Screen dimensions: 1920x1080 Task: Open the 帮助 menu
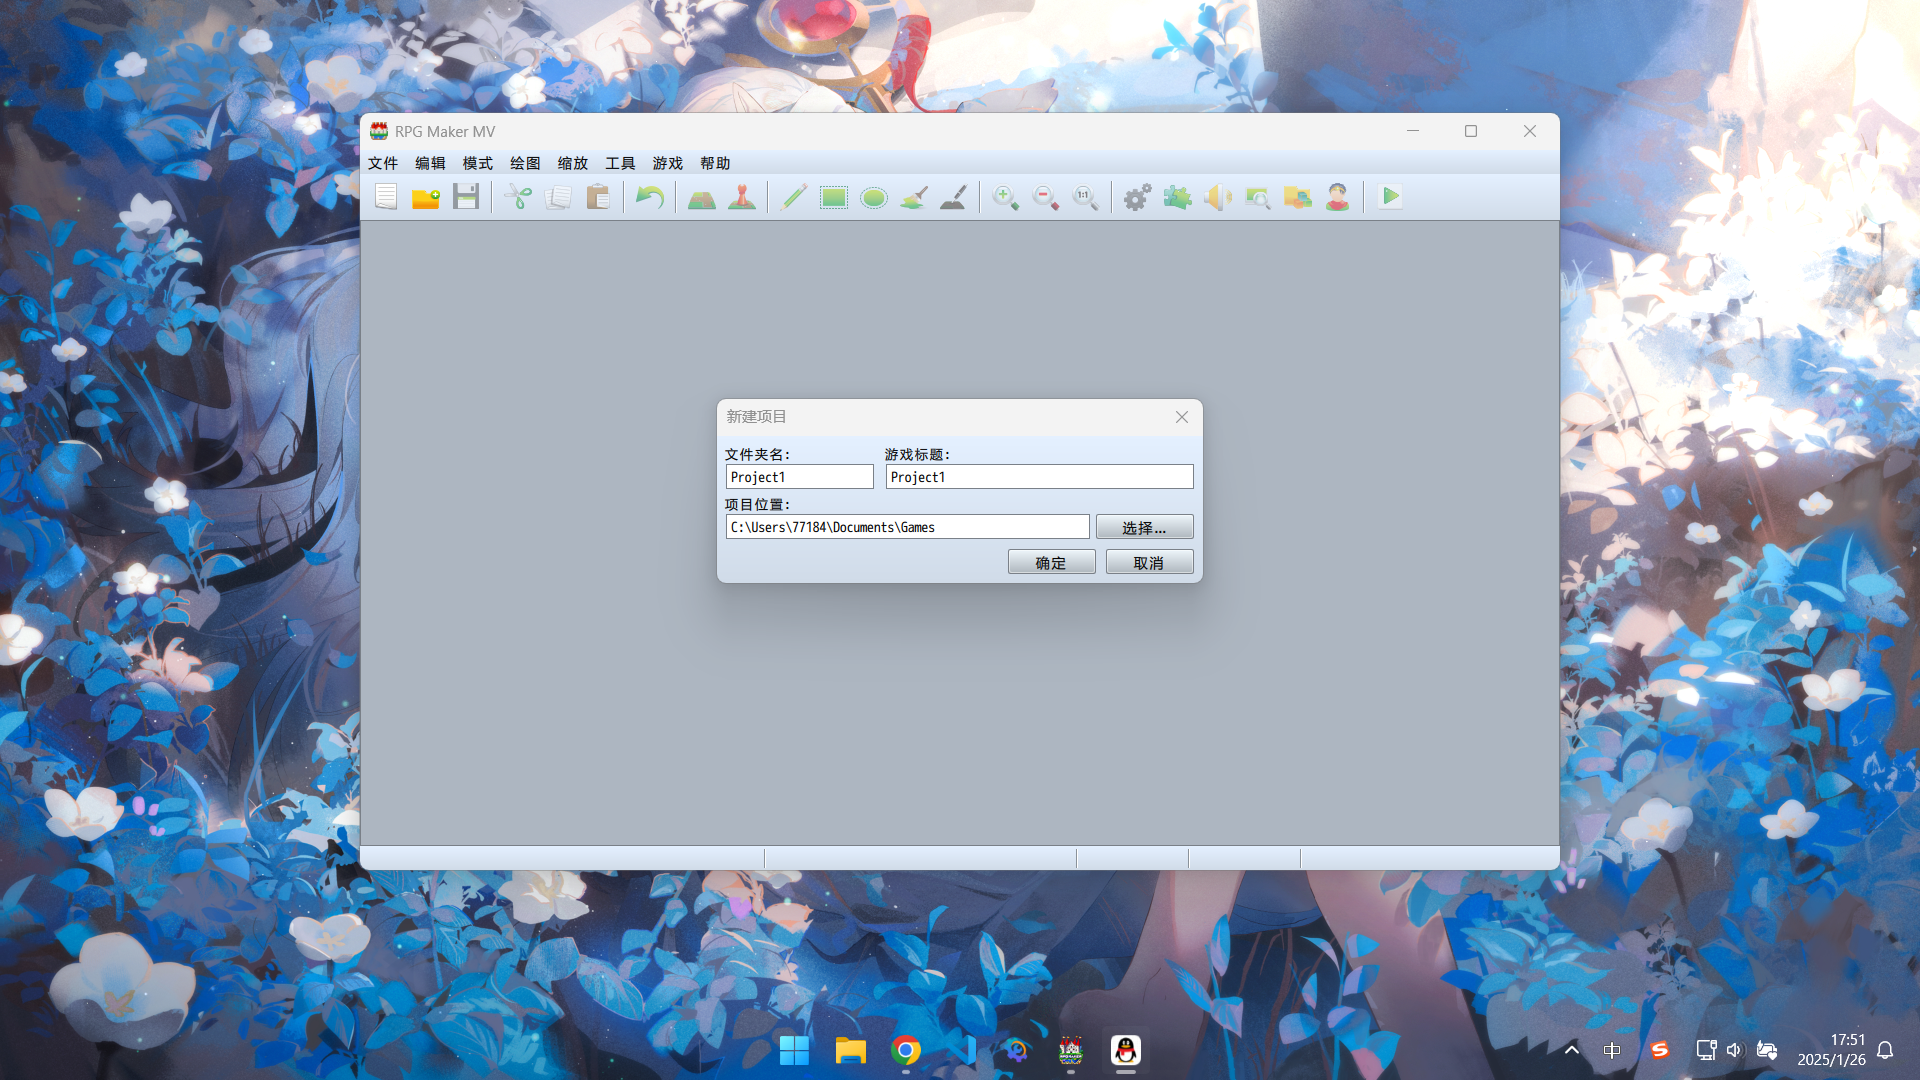click(x=715, y=163)
